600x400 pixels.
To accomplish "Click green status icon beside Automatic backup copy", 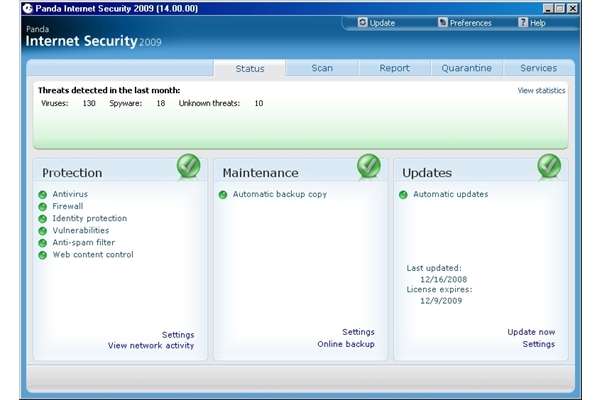I will (x=223, y=195).
